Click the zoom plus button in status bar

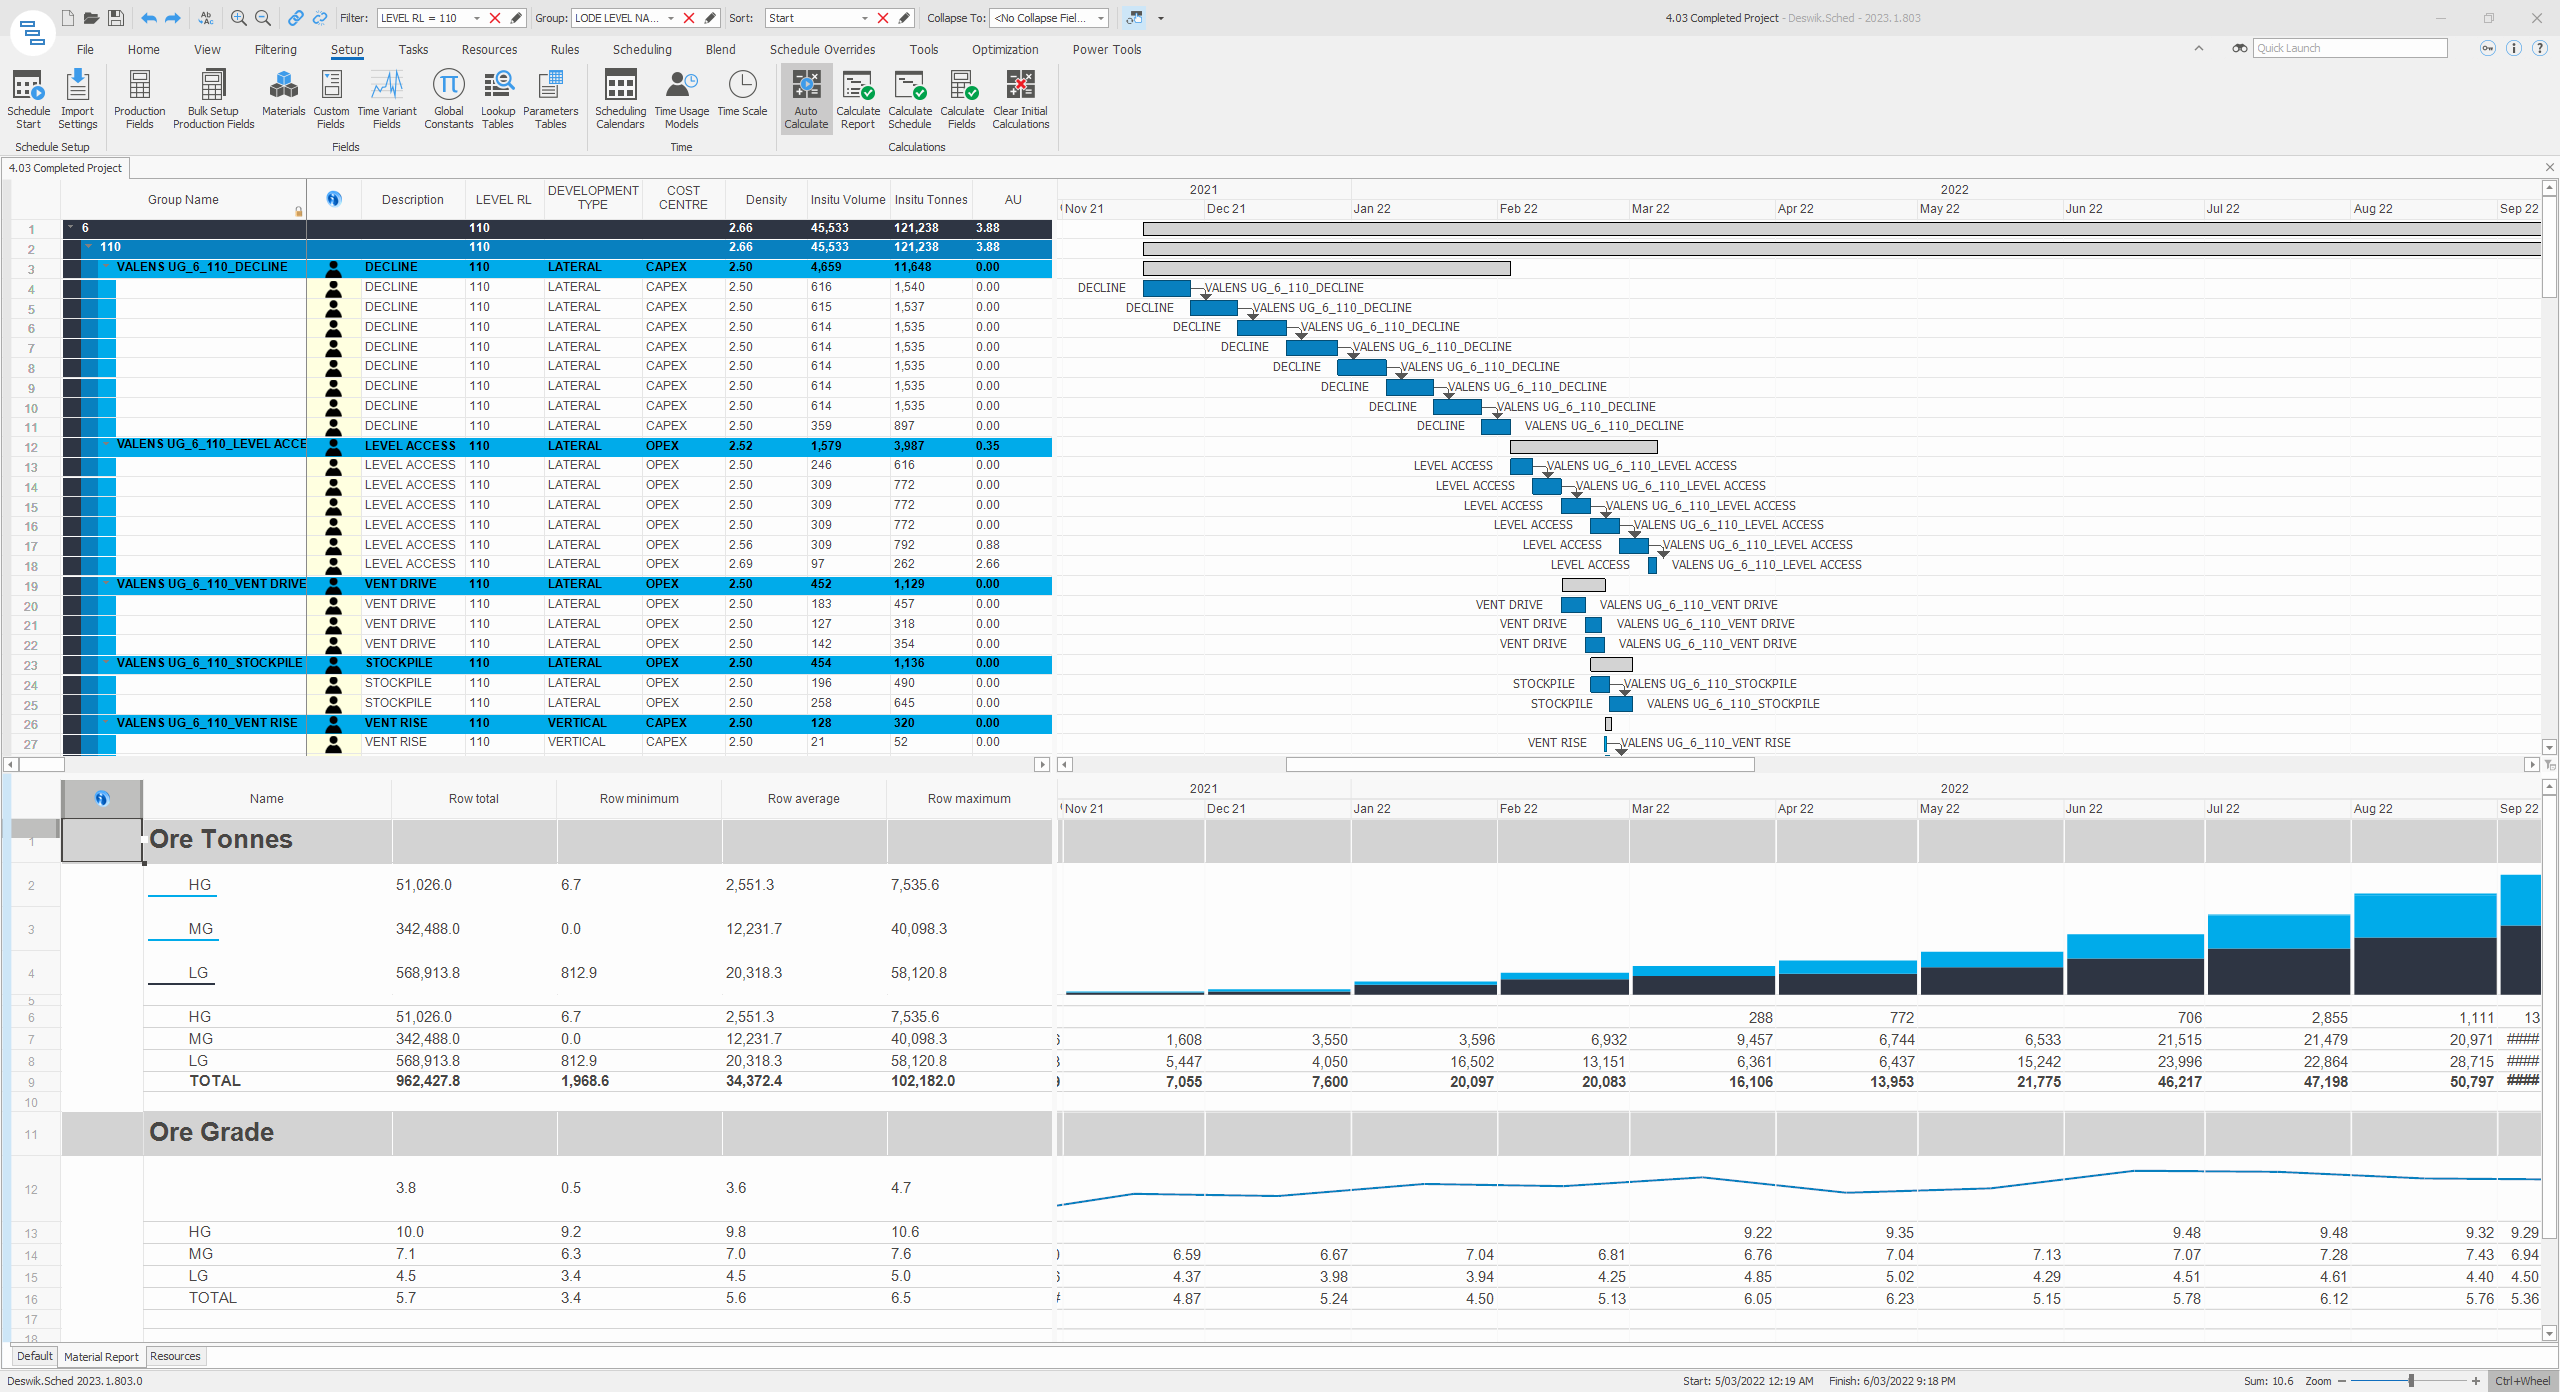[2476, 1381]
